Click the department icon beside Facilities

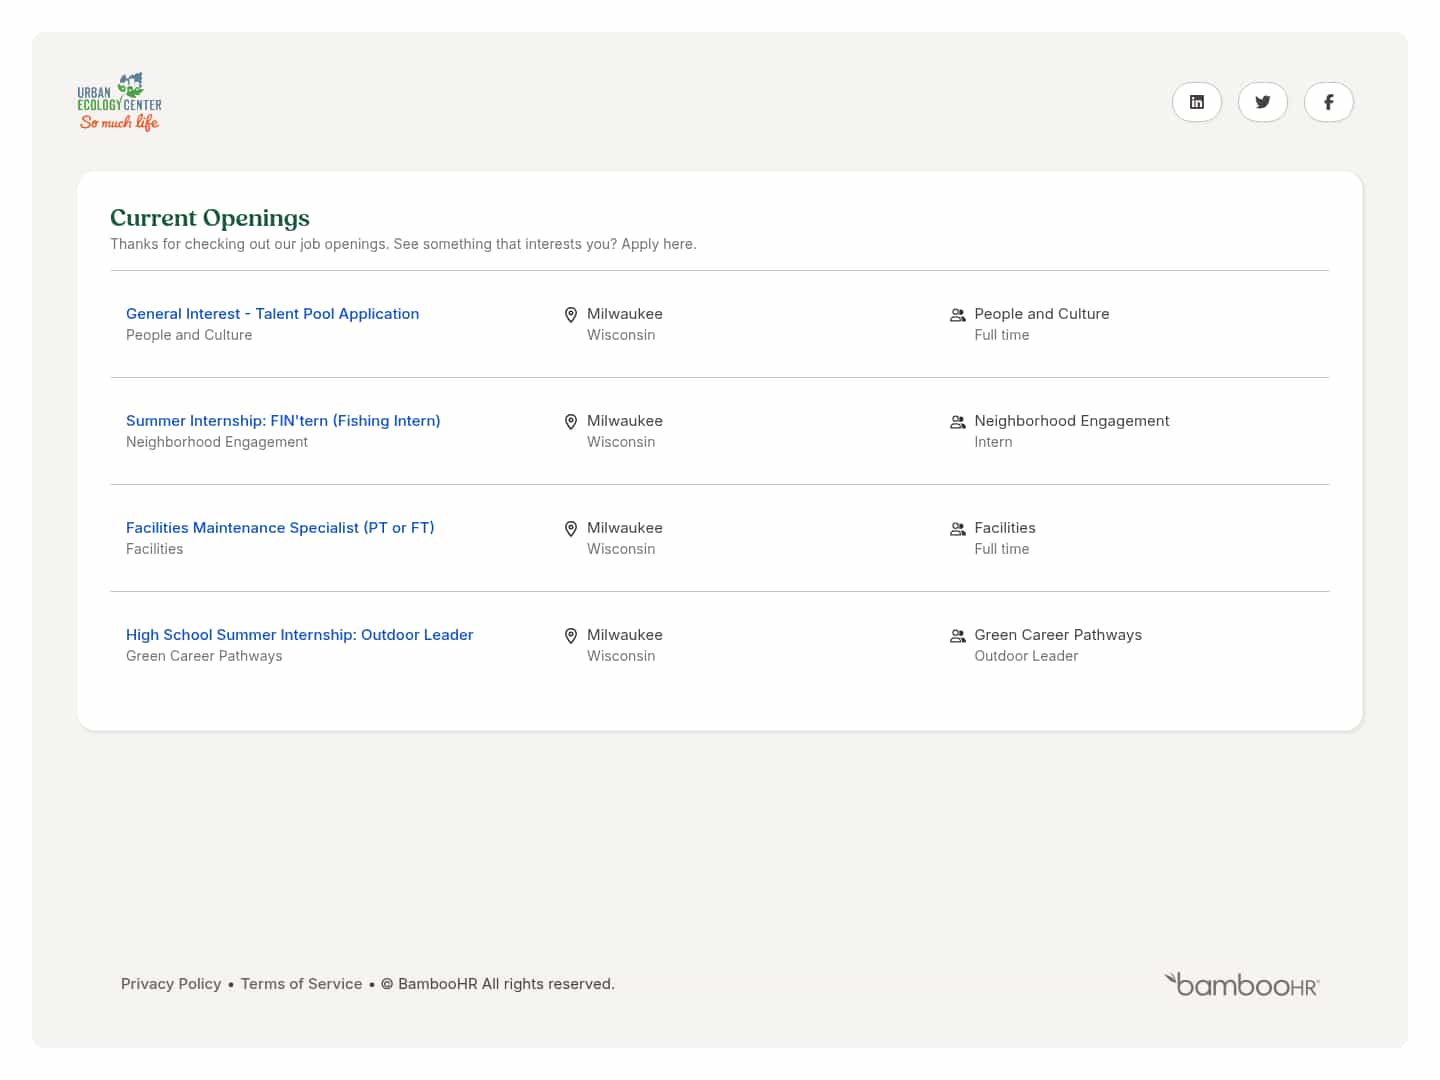(x=957, y=528)
